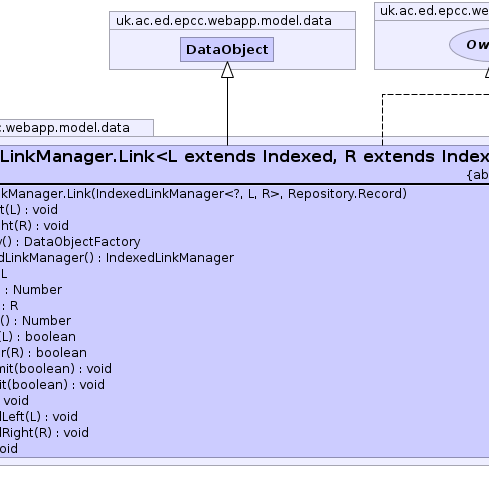Screen dimensions: 489x503
Task: Select the () : Number method row
Action: pos(35,321)
